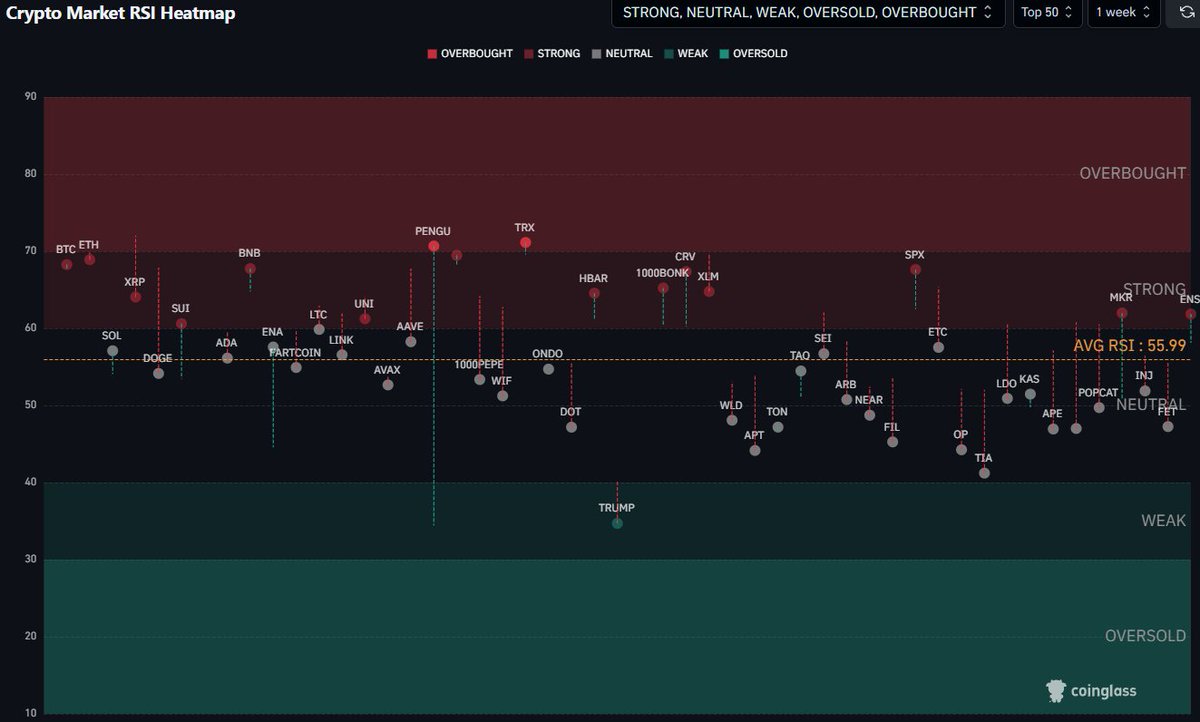The height and width of the screenshot is (722, 1200).
Task: Select the AVAX data point
Action: pos(388,385)
